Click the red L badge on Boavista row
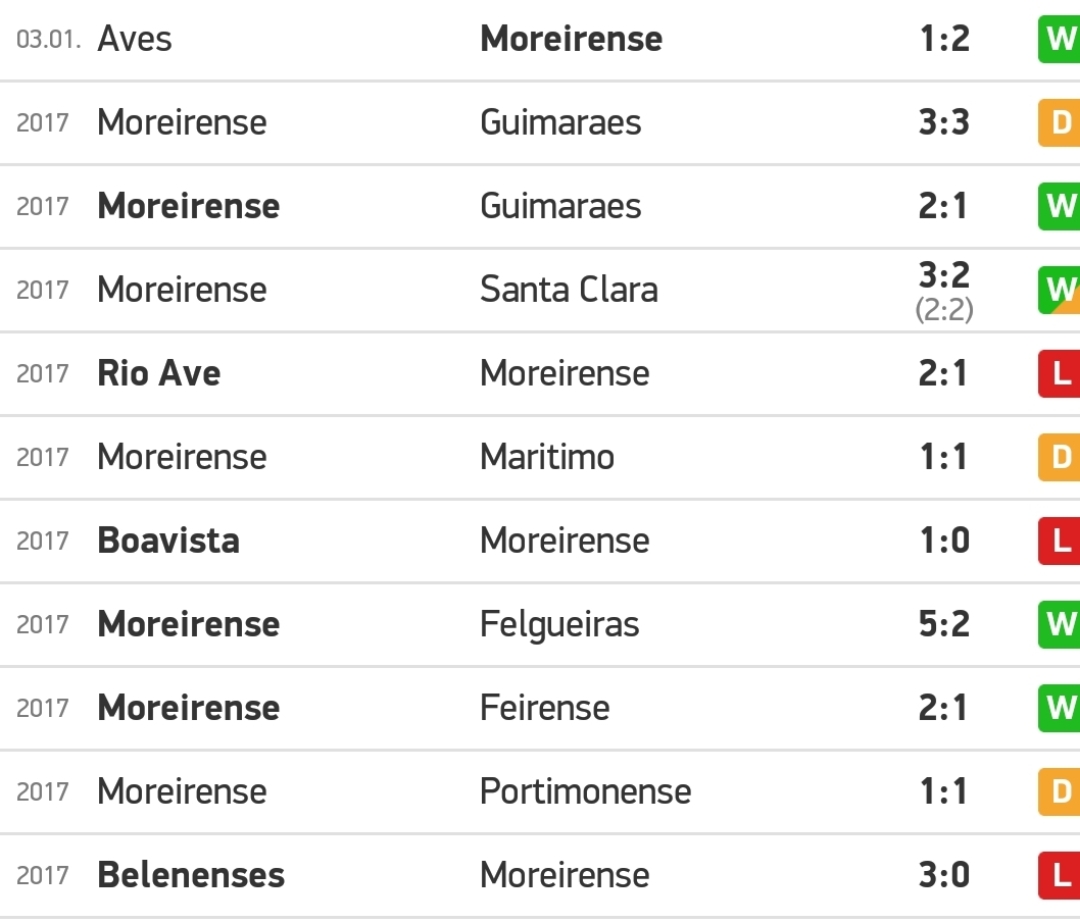 1059,541
